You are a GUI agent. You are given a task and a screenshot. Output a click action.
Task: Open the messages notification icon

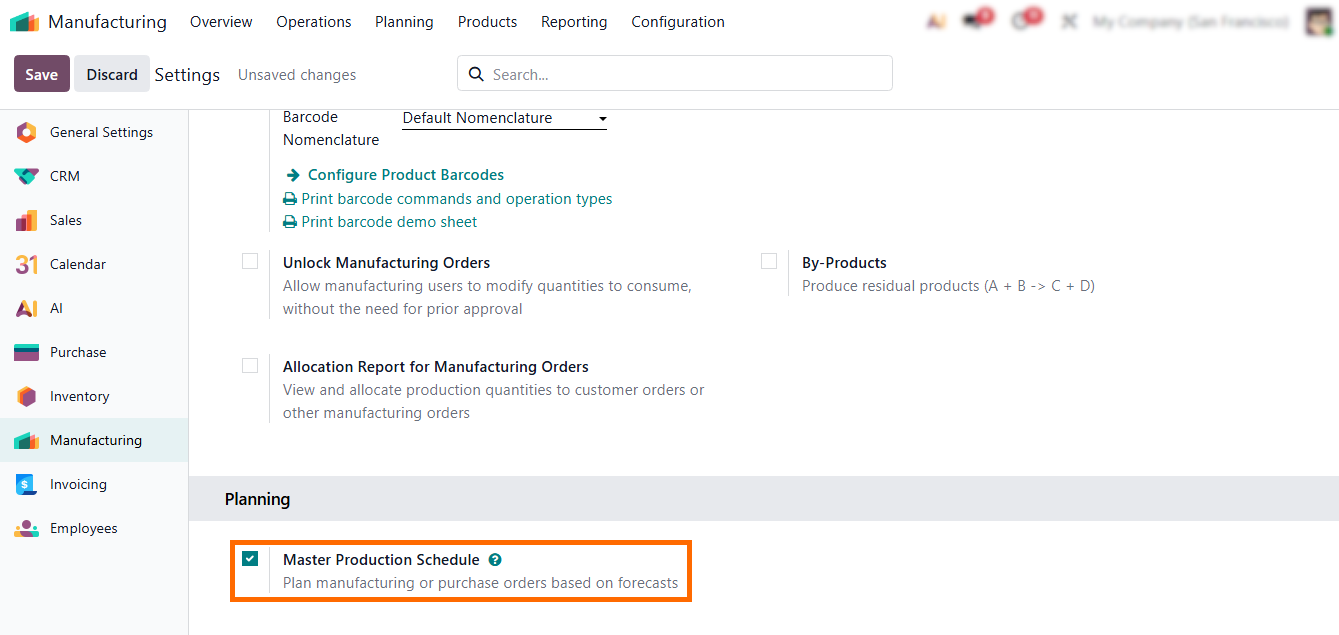[971, 22]
